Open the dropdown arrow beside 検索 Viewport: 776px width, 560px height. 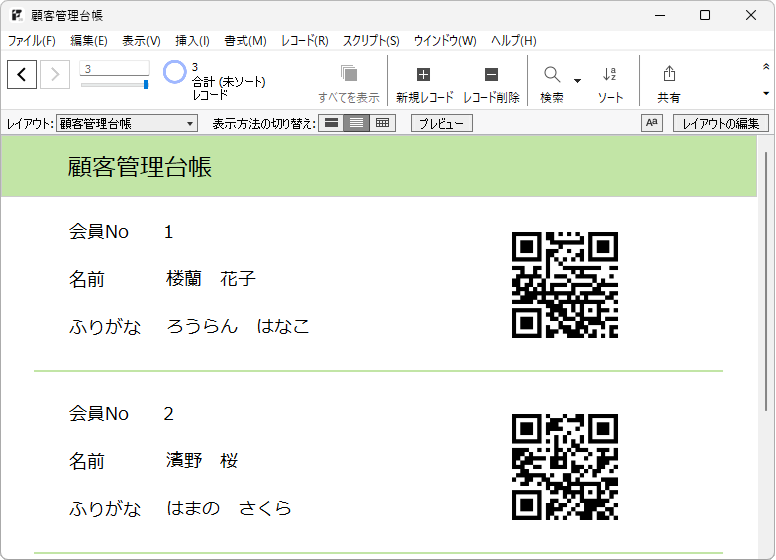click(x=577, y=81)
